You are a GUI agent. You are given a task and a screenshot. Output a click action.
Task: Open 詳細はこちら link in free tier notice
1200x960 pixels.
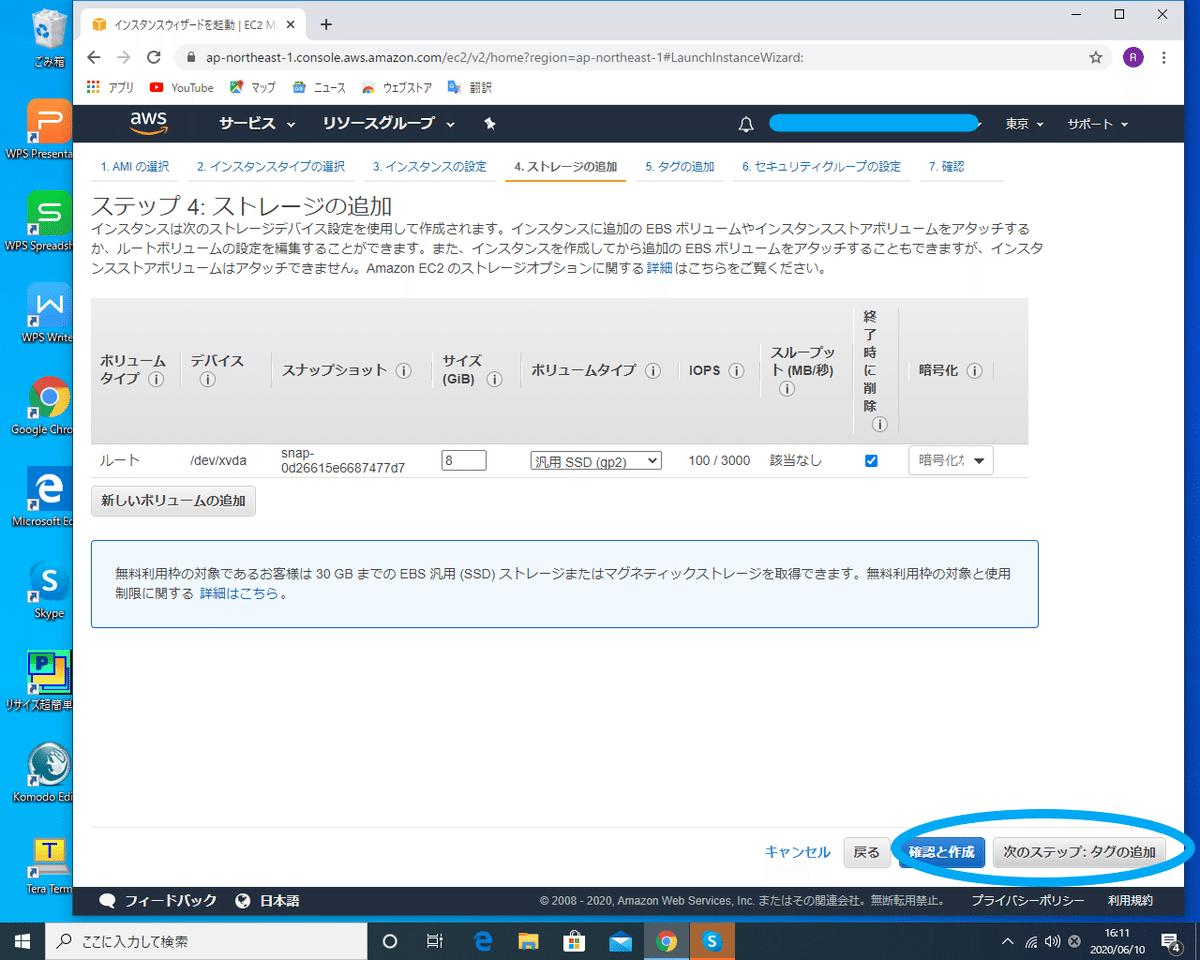[x=239, y=593]
